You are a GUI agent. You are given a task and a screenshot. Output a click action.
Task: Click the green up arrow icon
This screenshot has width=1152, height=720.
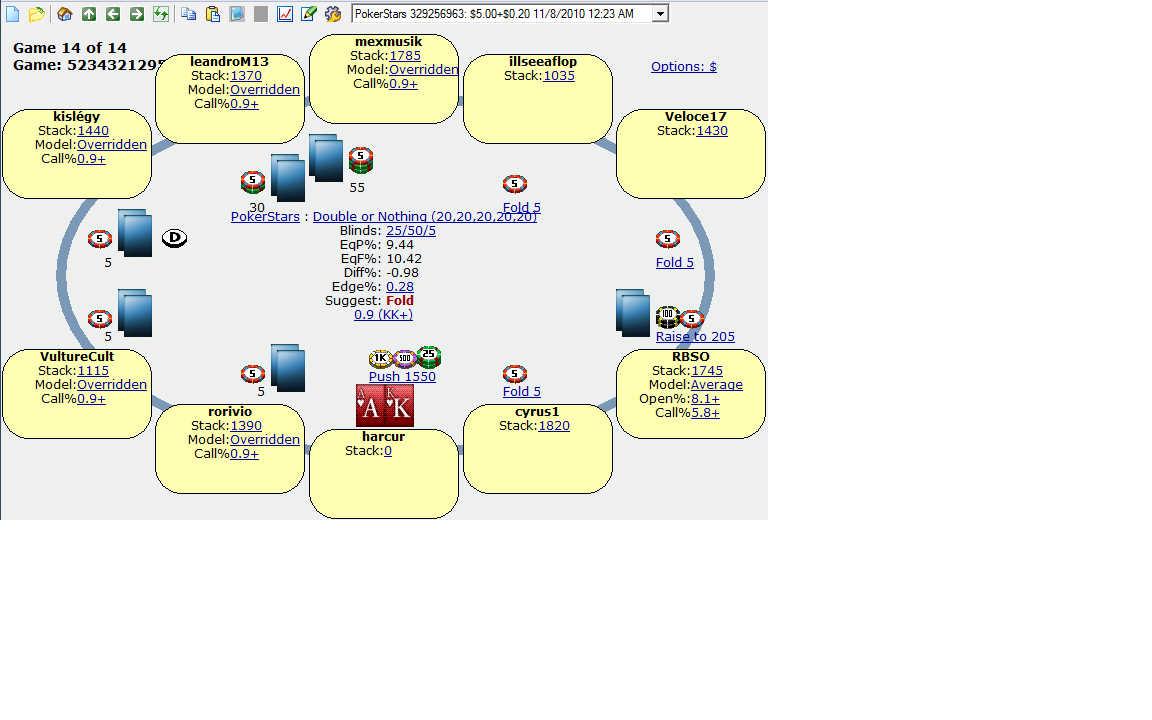pyautogui.click(x=89, y=14)
